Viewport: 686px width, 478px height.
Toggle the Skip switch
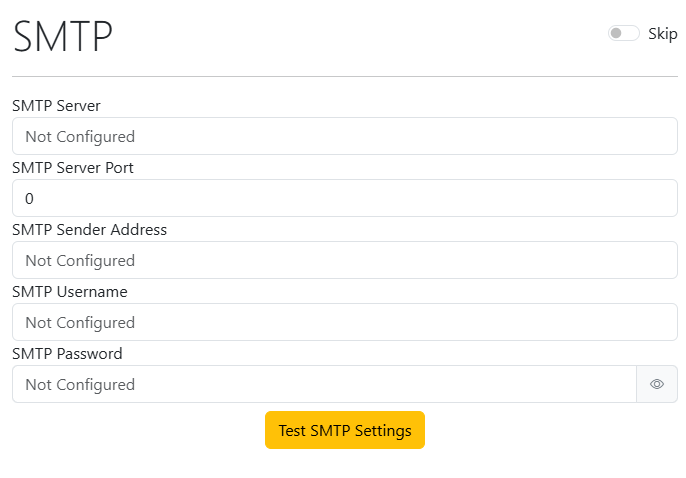coord(623,34)
